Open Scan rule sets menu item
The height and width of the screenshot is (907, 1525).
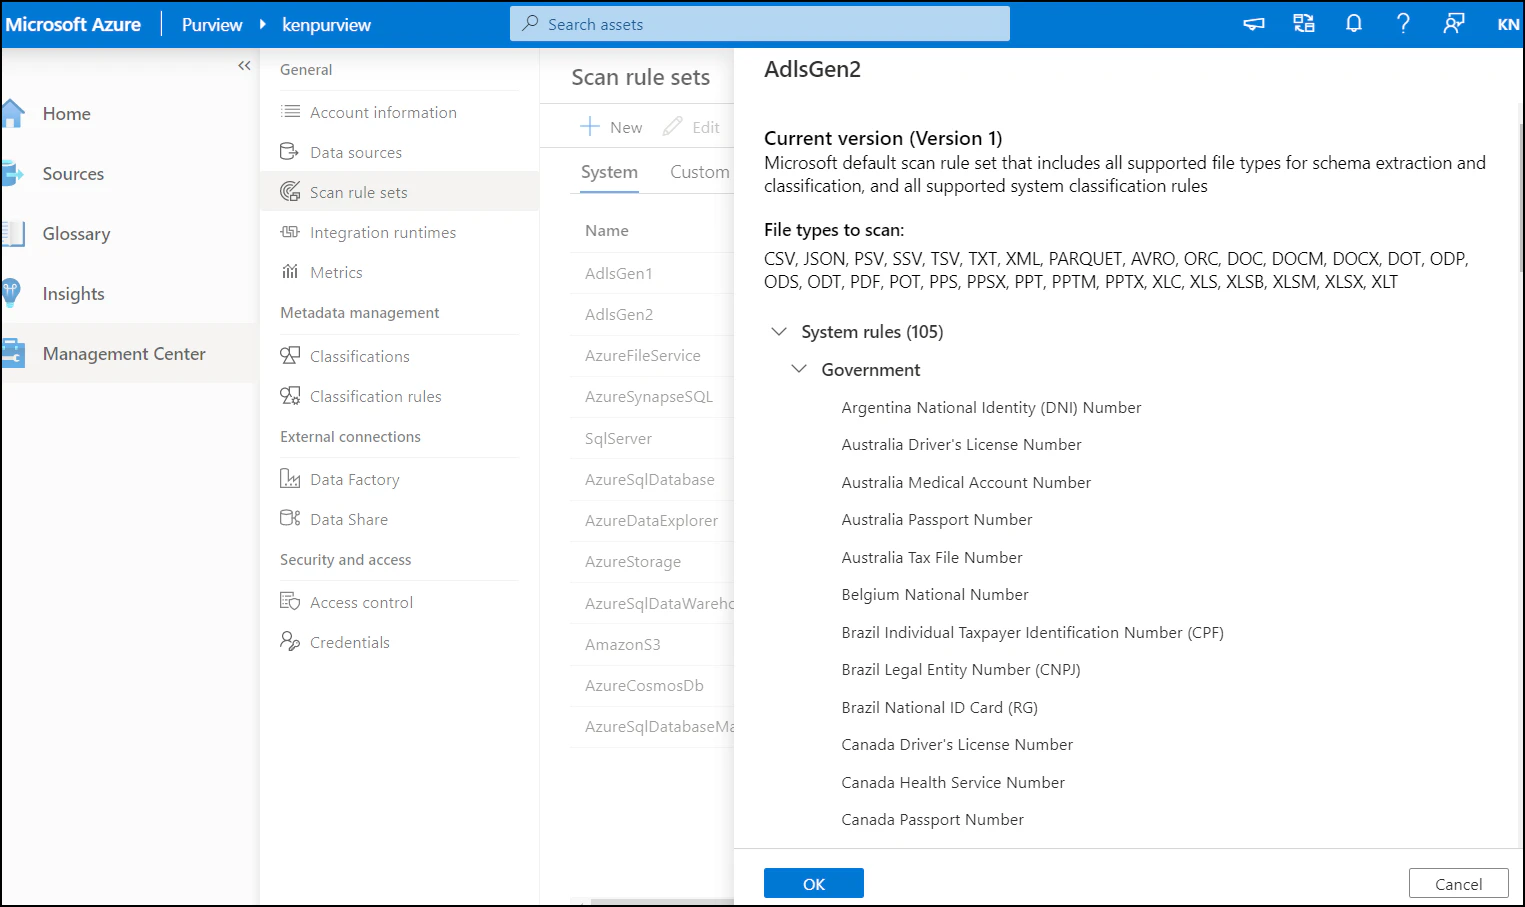click(x=399, y=192)
